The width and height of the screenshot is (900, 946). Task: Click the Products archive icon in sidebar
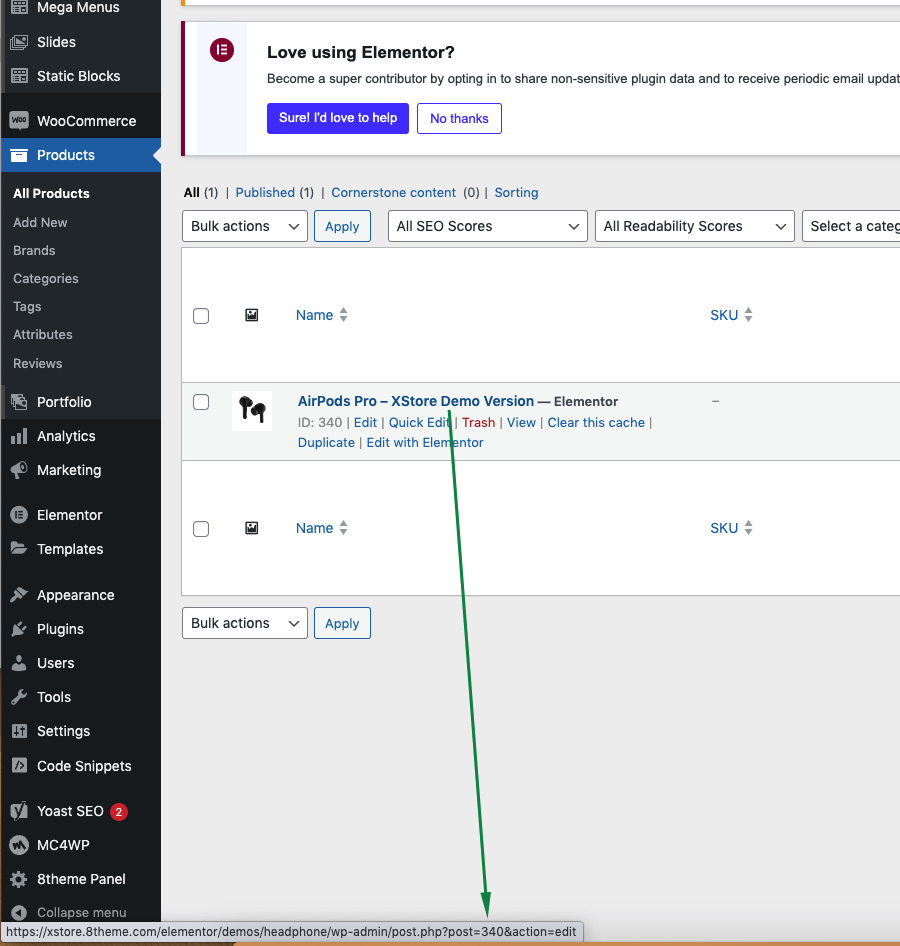click(x=19, y=155)
